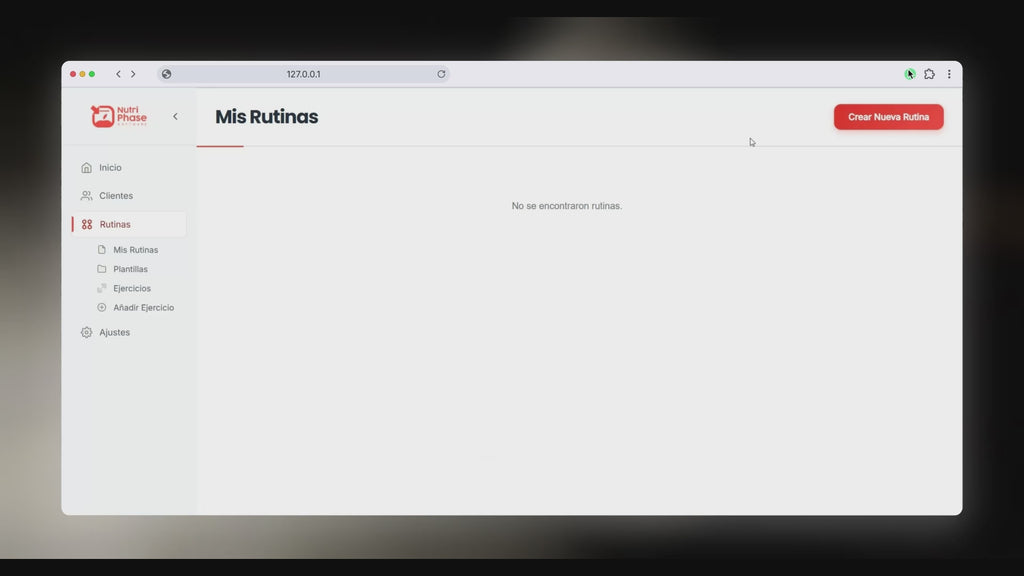Image resolution: width=1024 pixels, height=576 pixels.
Task: Collapse the Rutinas sidebar section
Action: (115, 224)
